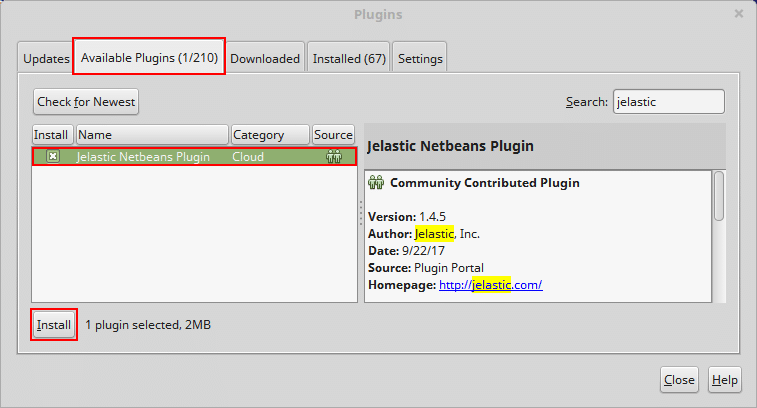Click the Jelastic Netbeans Plugin details heading
This screenshot has height=408, width=757.
450,146
